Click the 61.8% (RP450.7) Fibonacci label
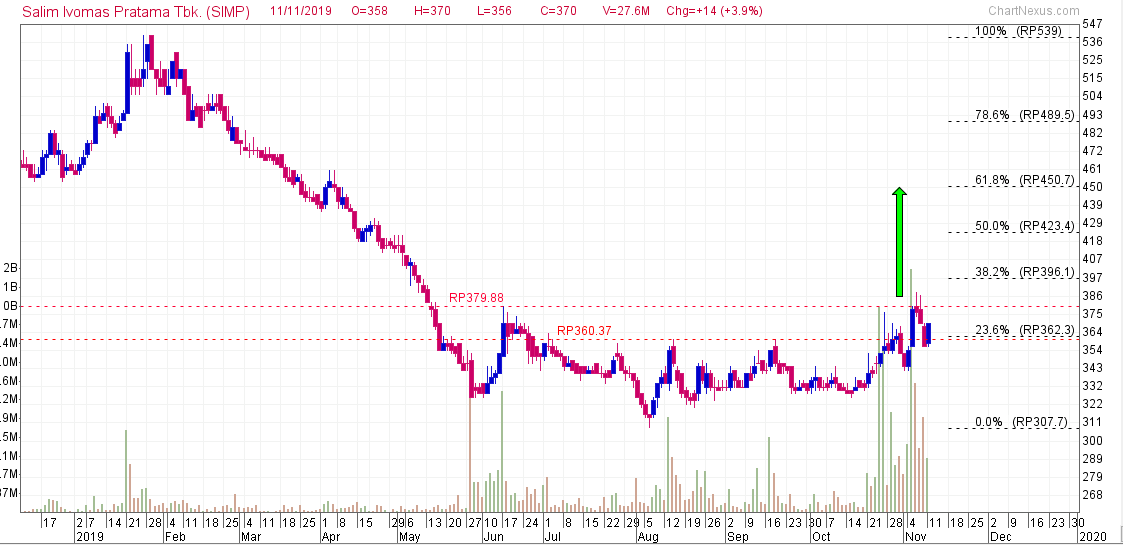 point(1024,180)
